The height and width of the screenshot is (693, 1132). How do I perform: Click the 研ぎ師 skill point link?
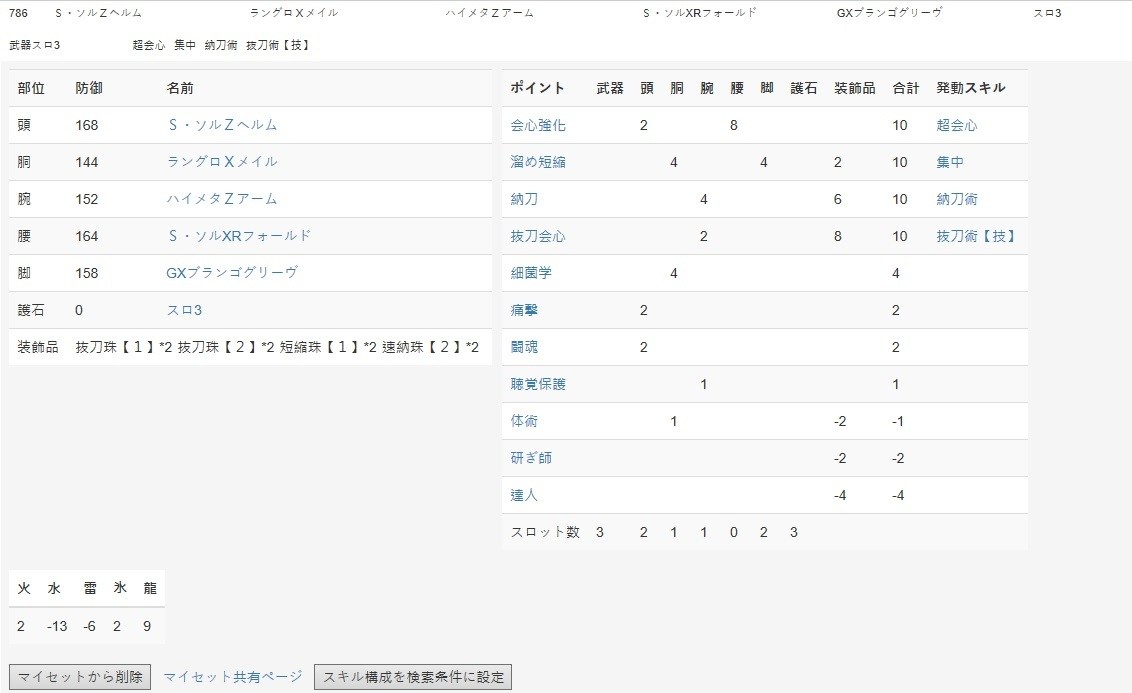531,458
